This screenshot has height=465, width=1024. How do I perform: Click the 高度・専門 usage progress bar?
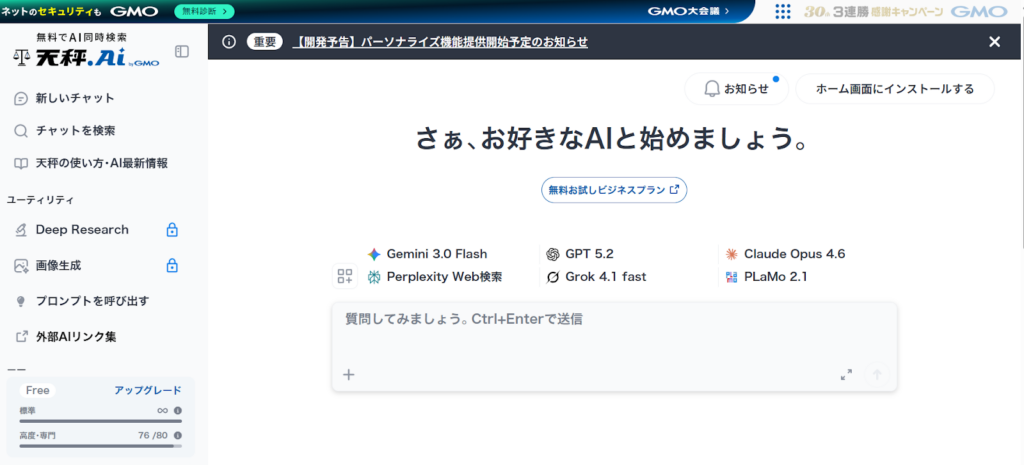(101, 446)
